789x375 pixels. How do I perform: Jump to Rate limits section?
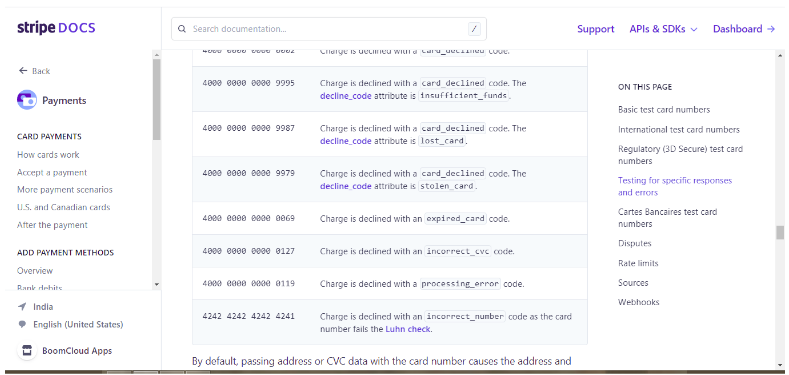638,263
